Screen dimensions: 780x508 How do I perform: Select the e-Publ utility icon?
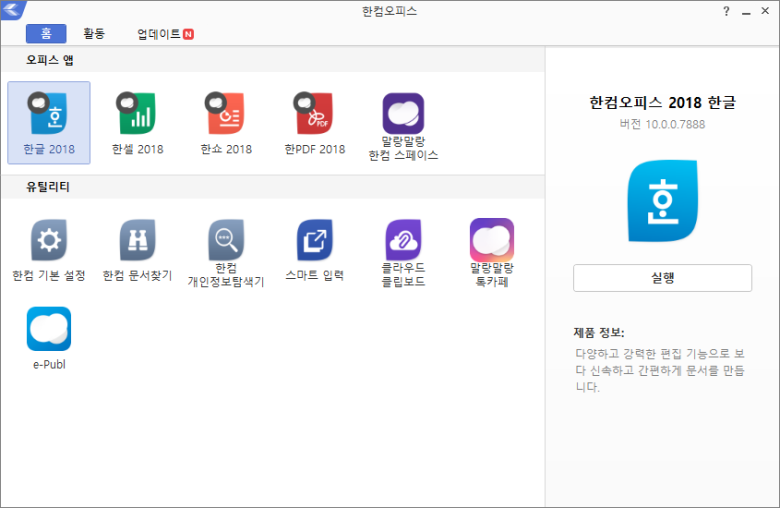pos(49,338)
